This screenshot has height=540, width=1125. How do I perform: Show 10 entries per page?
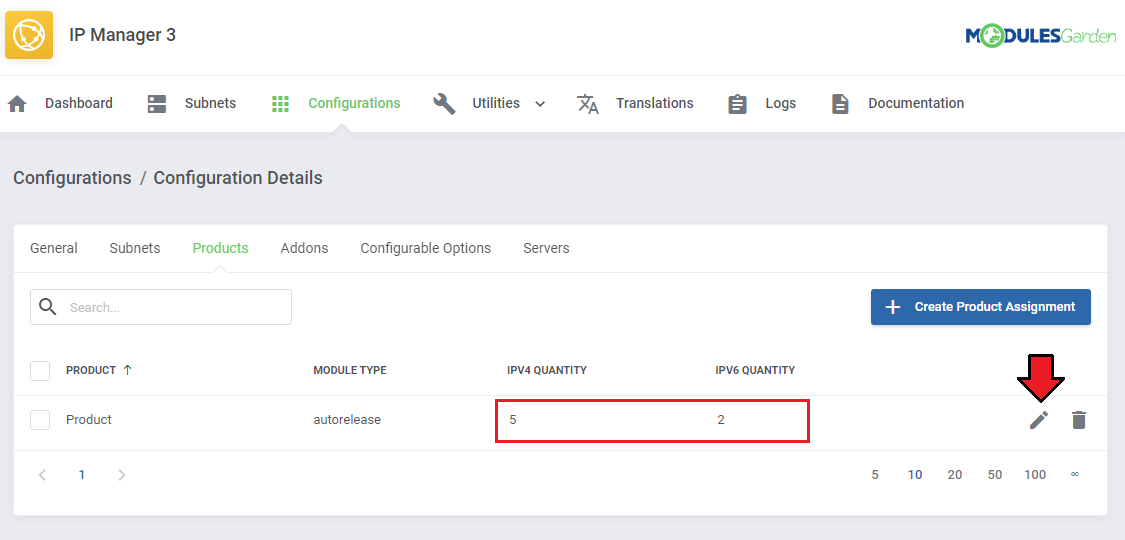pyautogui.click(x=915, y=475)
